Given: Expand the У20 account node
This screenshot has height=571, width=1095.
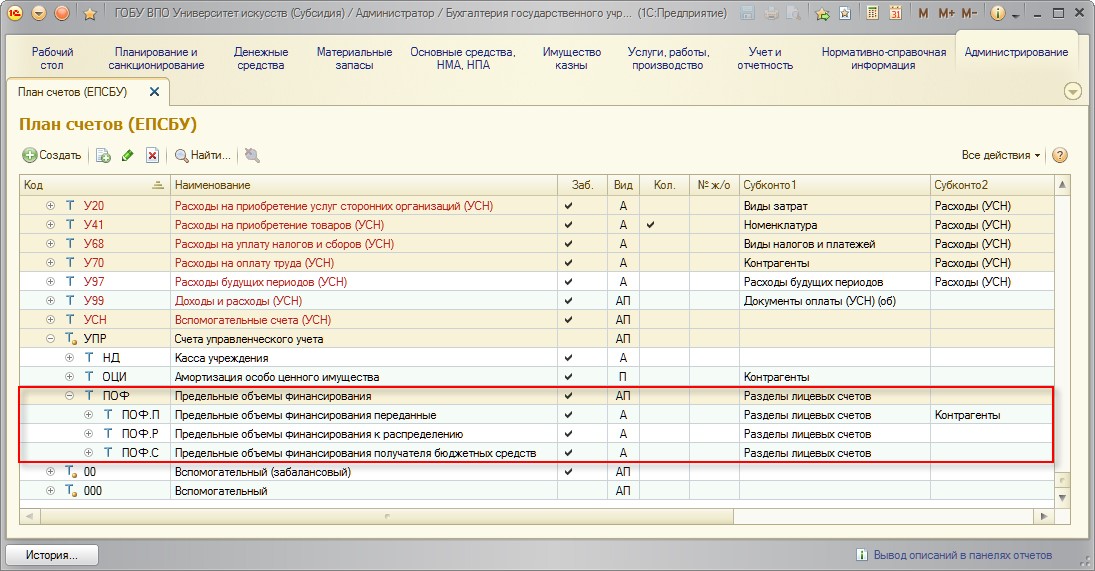Looking at the screenshot, I should 50,206.
